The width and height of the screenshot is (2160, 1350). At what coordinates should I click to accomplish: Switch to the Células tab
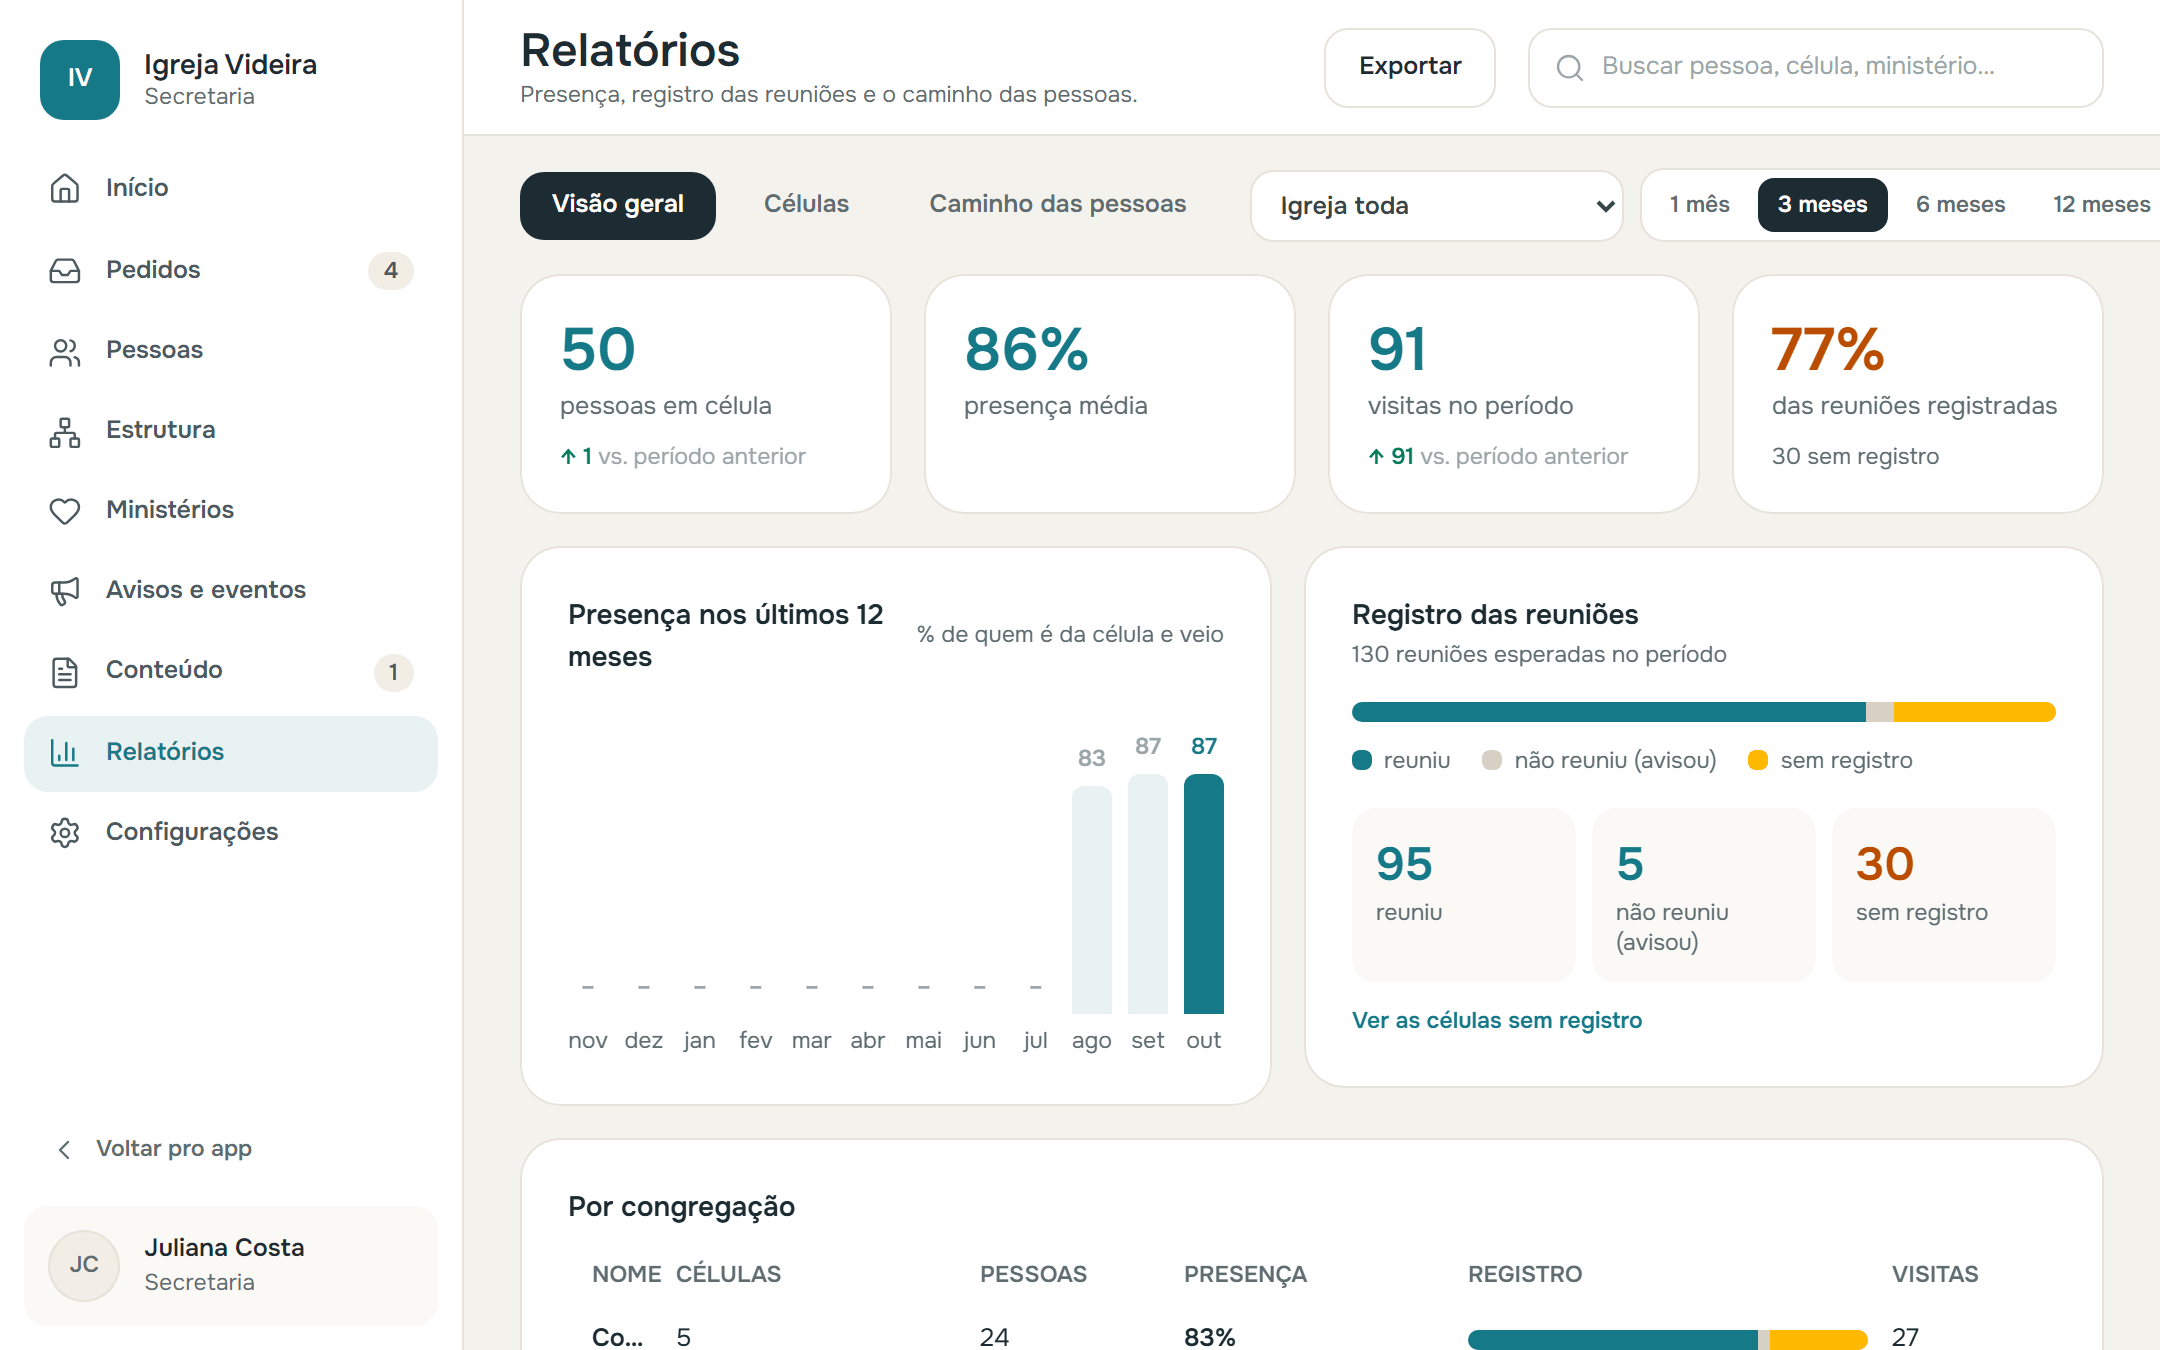pyautogui.click(x=806, y=205)
